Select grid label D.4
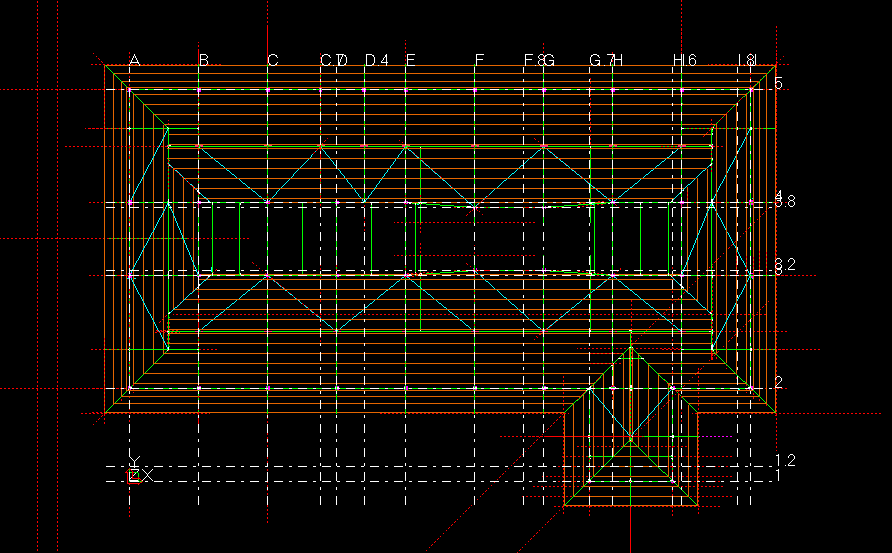 click(376, 61)
